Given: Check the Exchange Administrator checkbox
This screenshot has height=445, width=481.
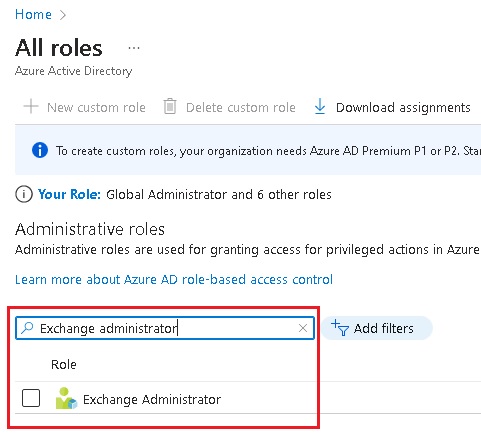Looking at the screenshot, I should (x=31, y=398).
